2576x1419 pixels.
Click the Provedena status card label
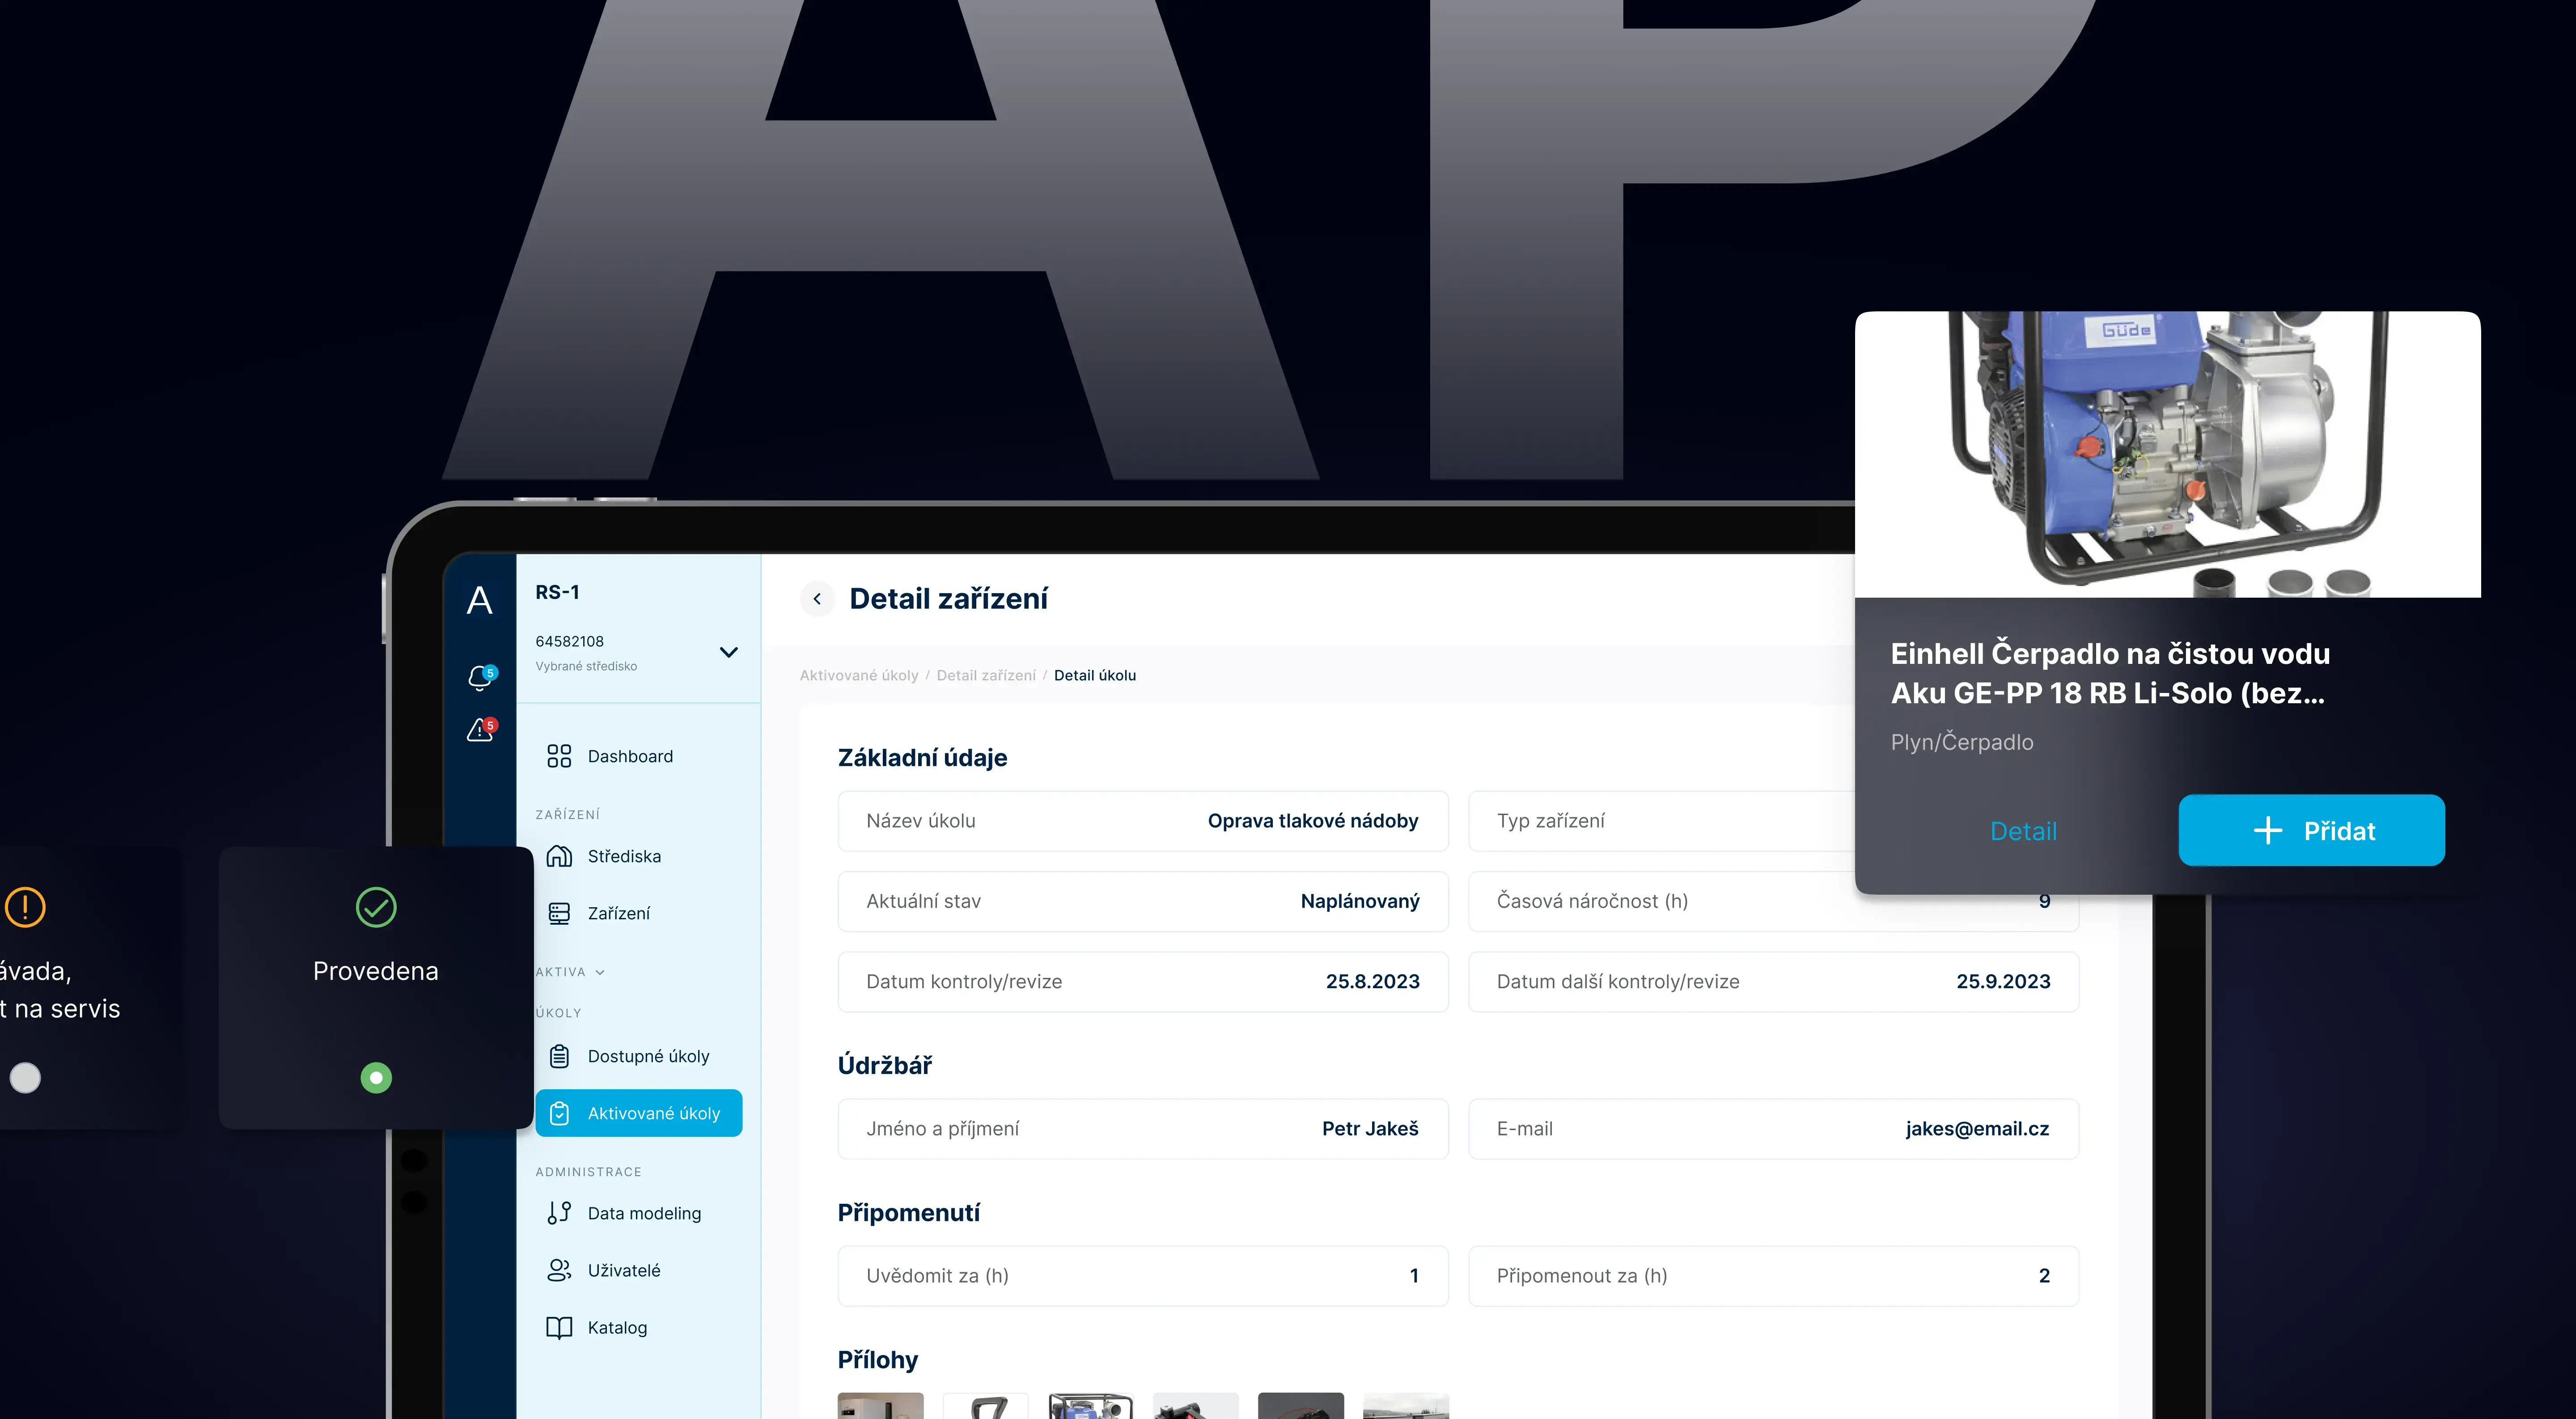(376, 971)
